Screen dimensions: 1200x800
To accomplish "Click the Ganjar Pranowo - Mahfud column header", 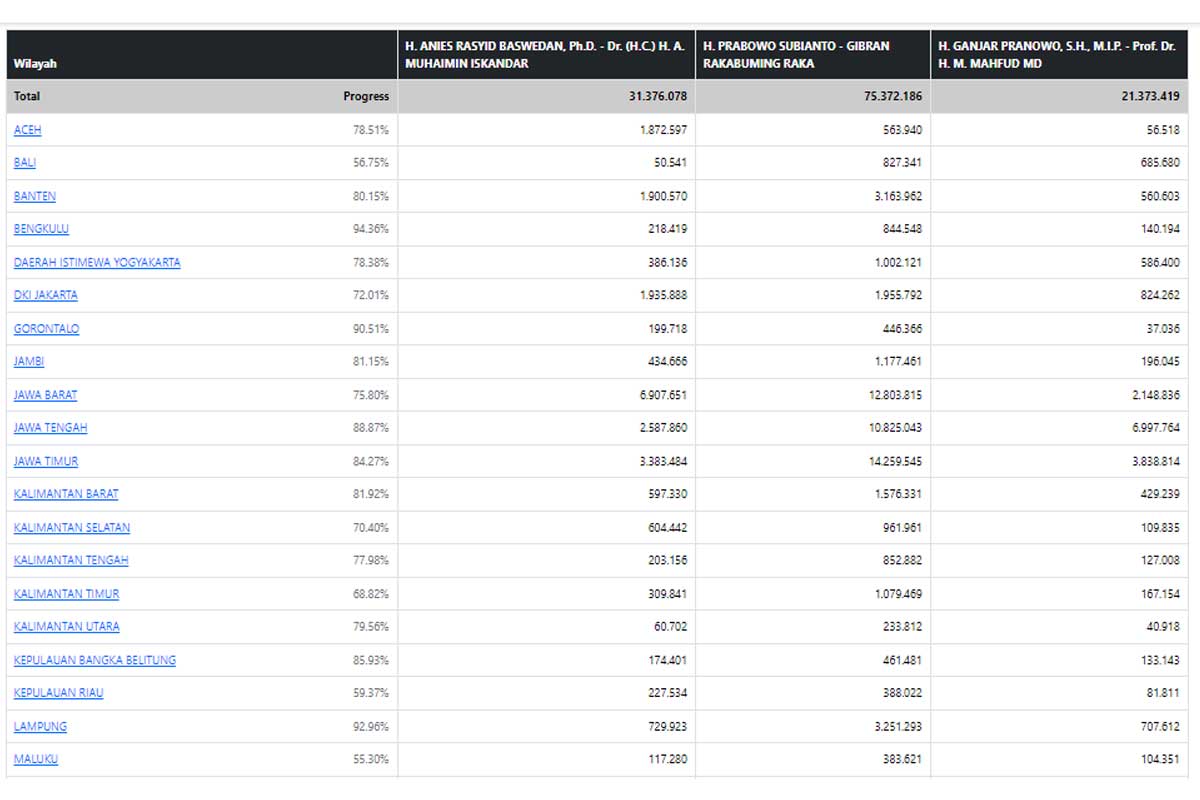I will tap(1059, 55).
